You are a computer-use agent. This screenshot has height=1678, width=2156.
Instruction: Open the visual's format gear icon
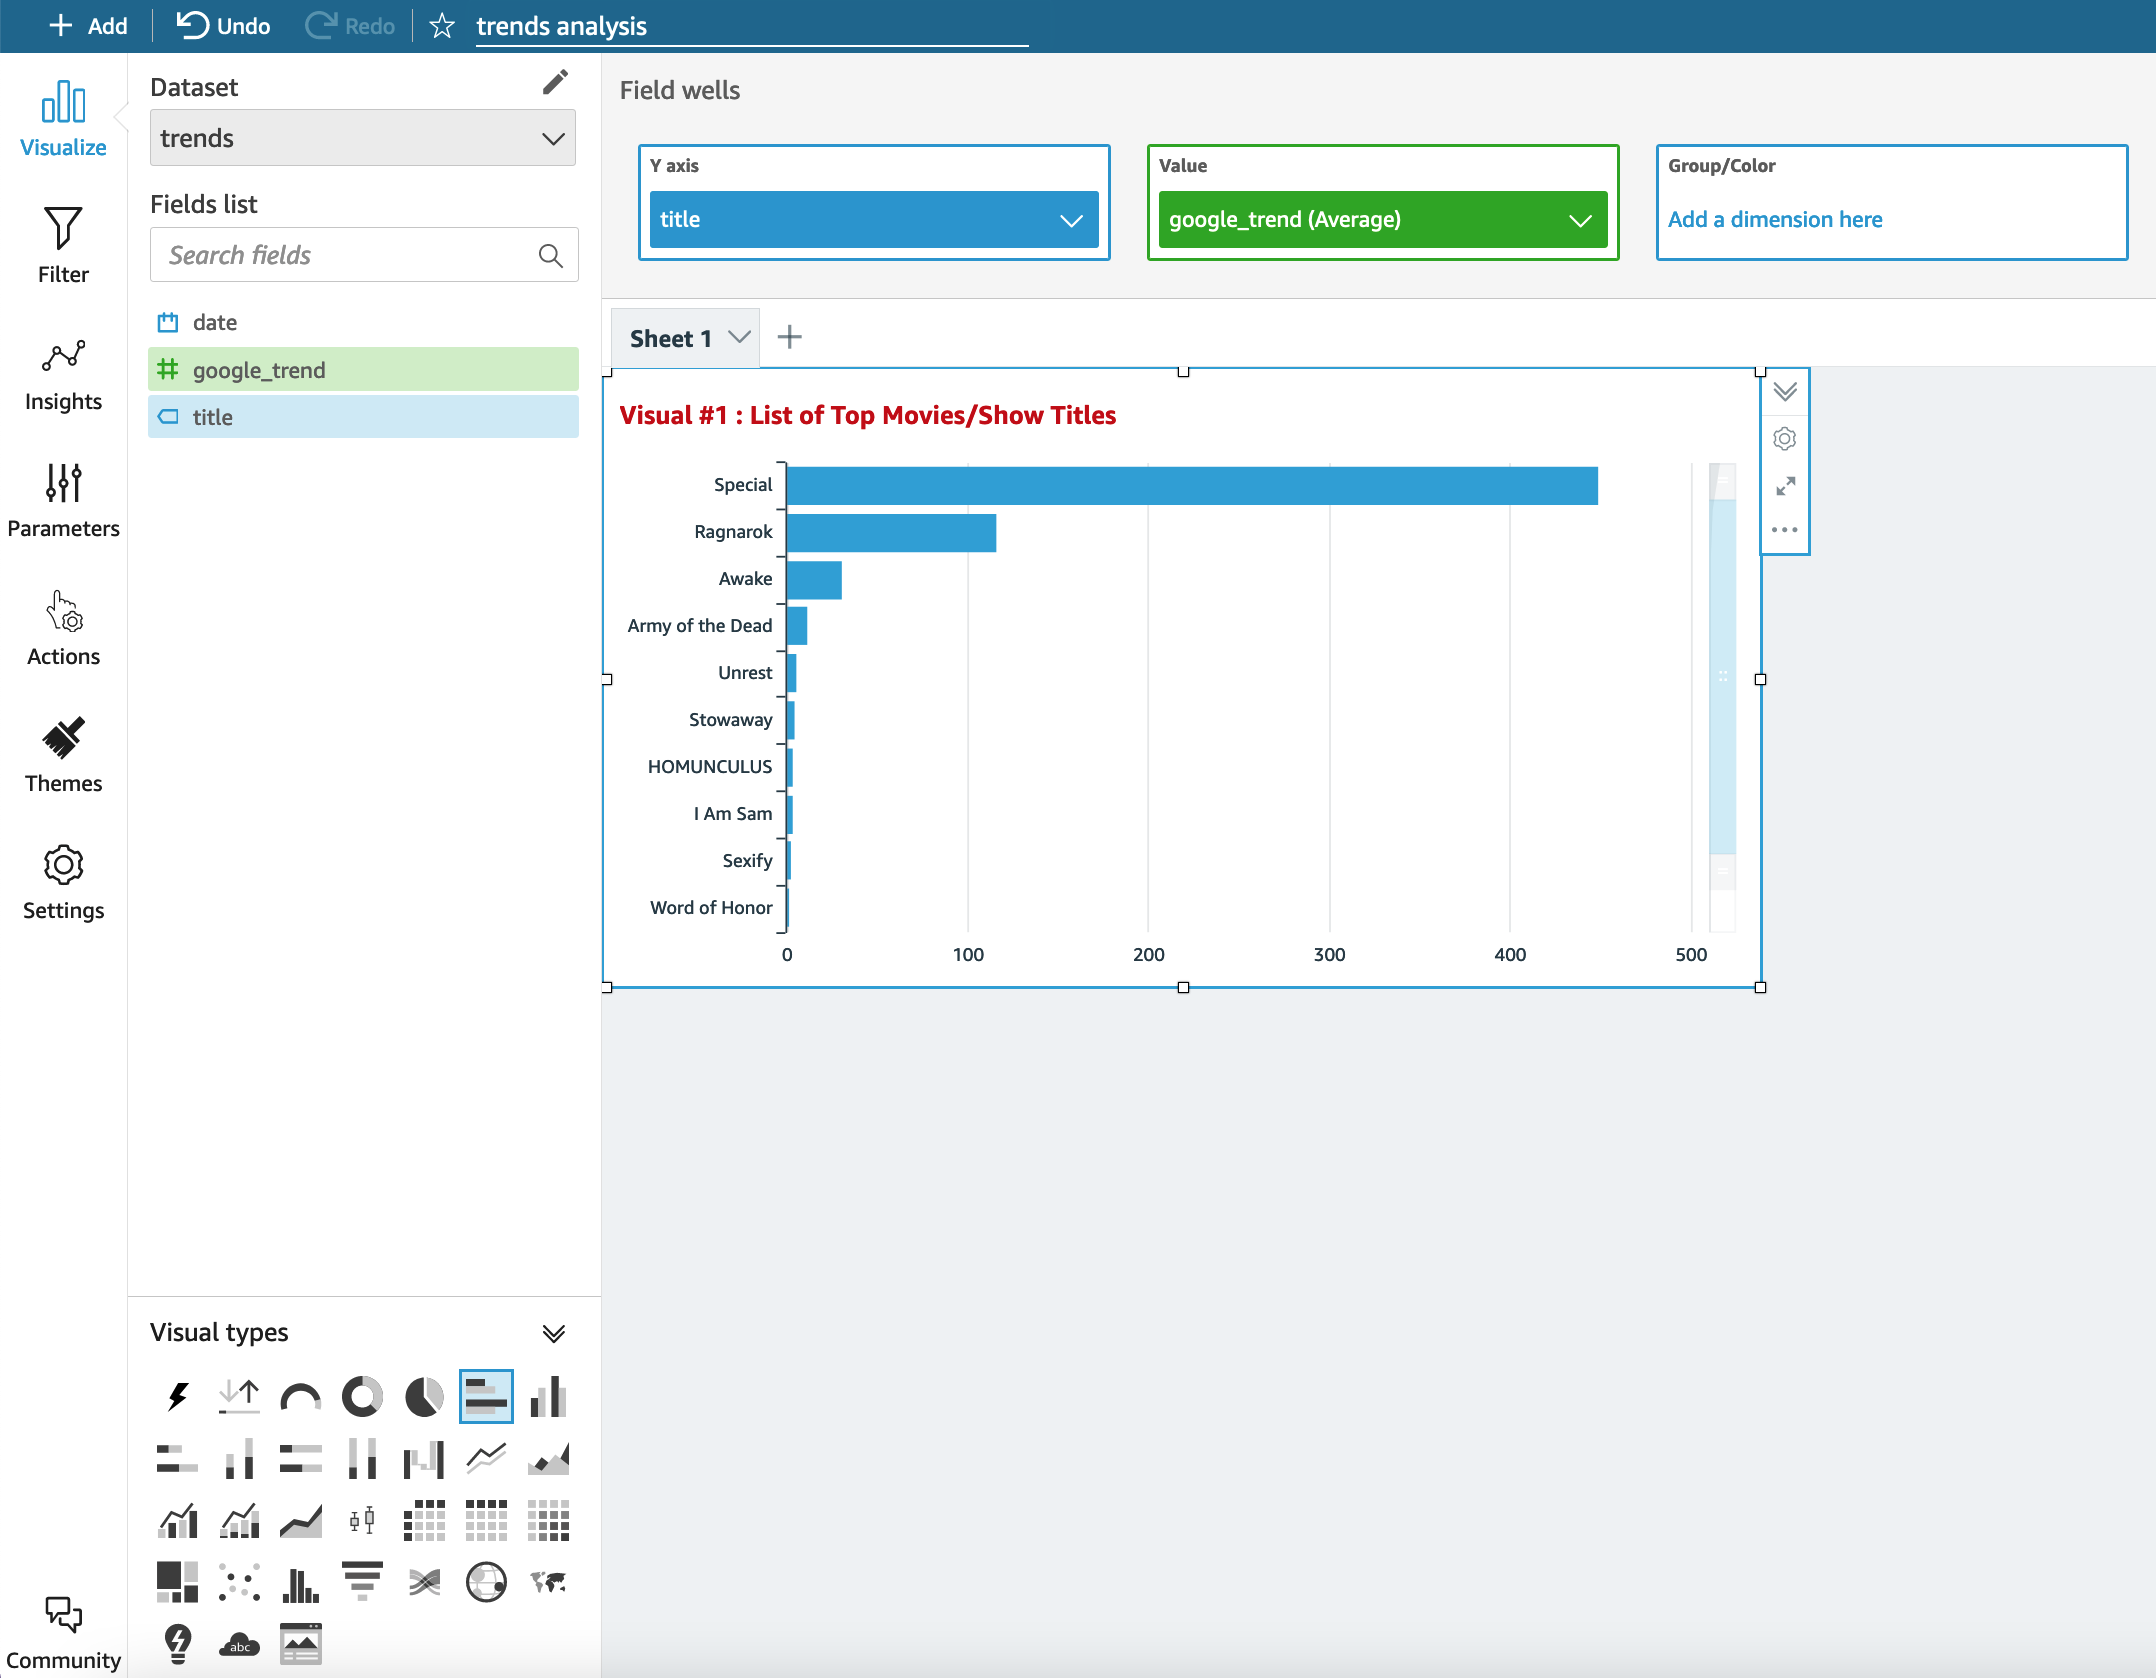1785,439
